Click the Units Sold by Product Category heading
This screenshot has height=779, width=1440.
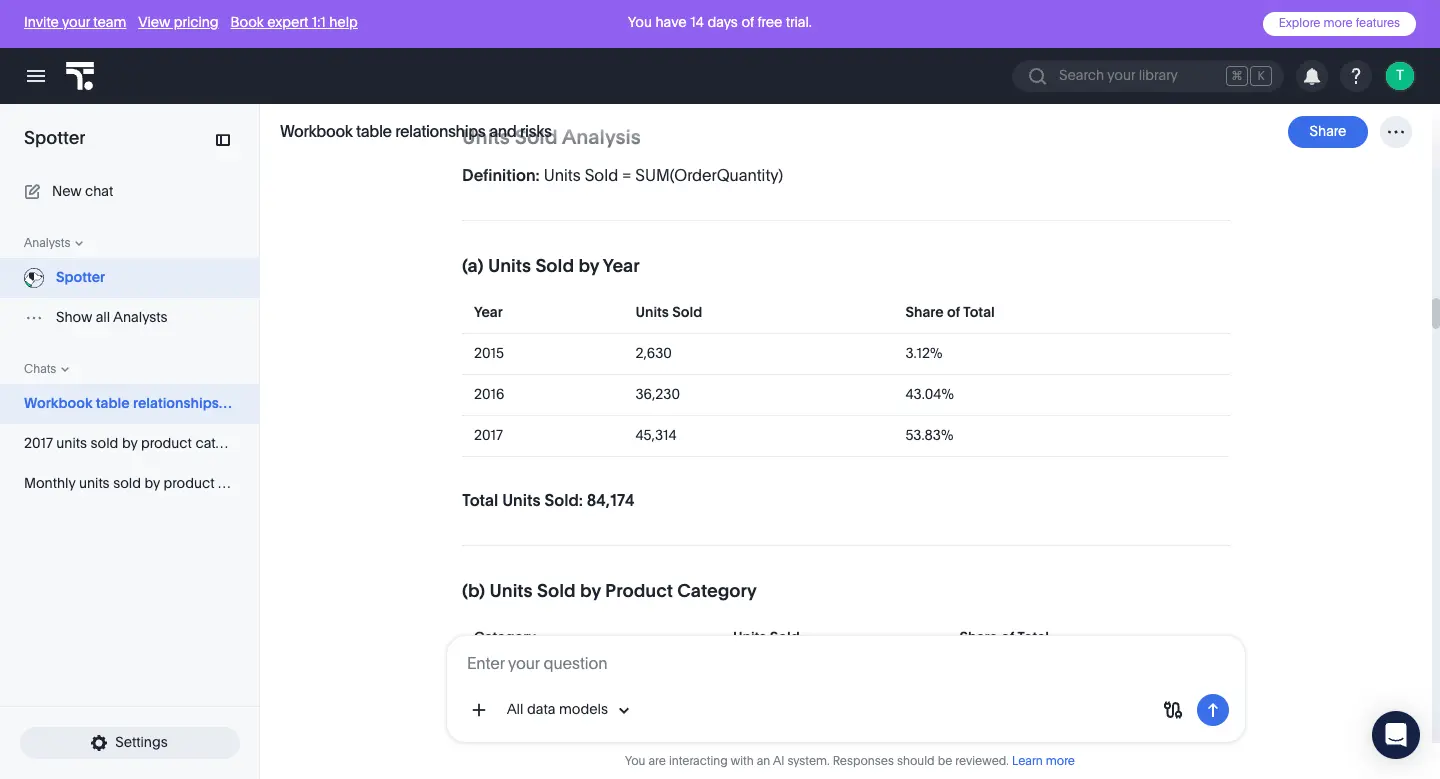(x=609, y=591)
